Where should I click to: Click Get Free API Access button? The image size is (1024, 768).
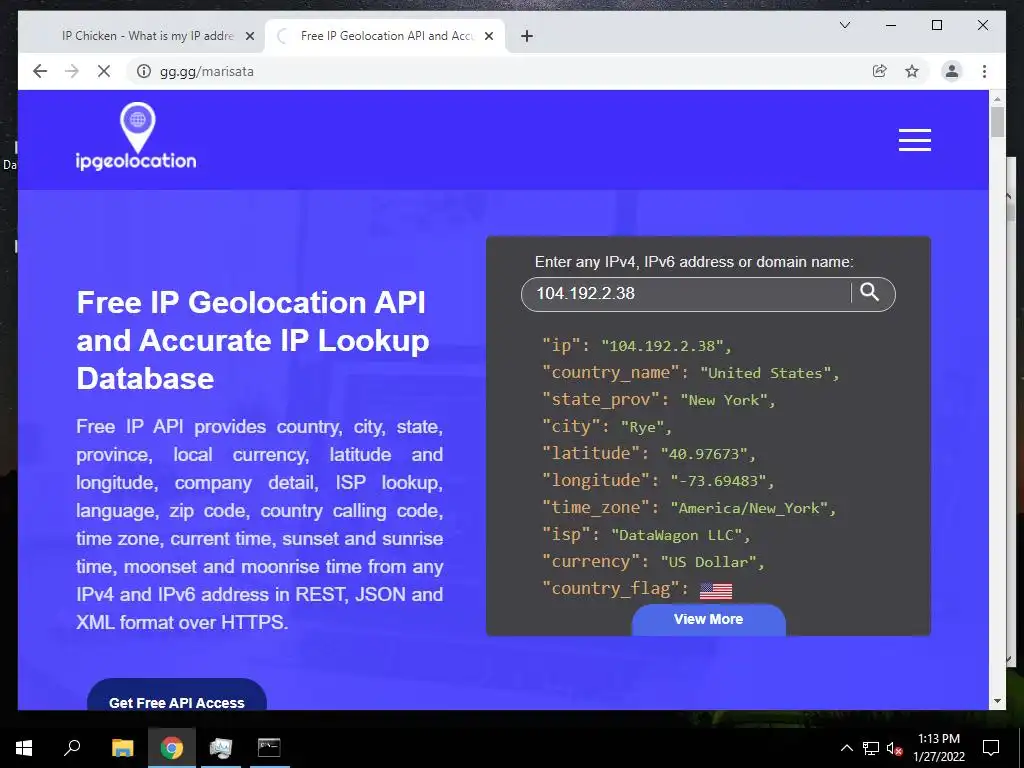177,696
